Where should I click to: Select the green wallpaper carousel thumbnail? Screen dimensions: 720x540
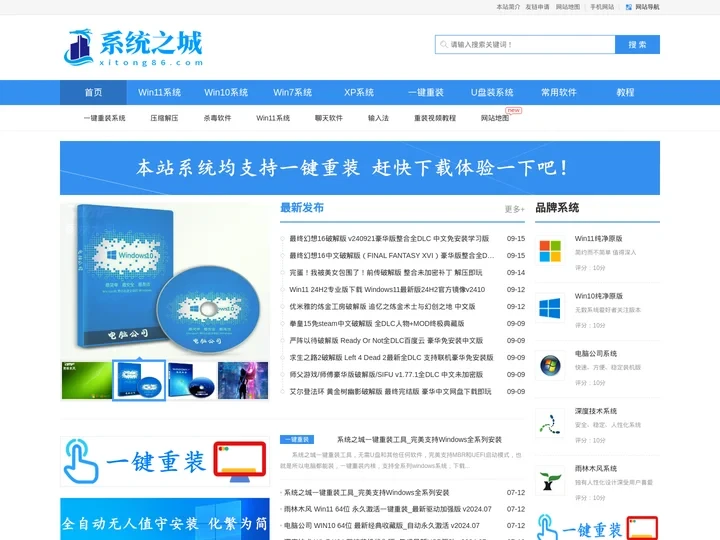(87, 380)
